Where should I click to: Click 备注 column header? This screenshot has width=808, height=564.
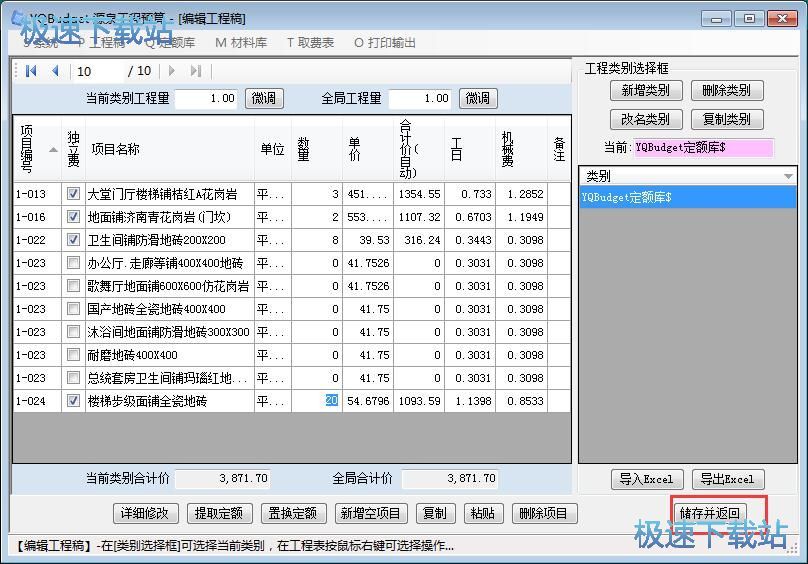(559, 149)
